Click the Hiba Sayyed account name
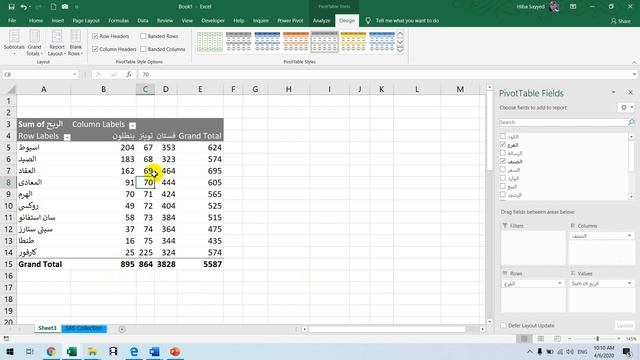The image size is (640, 360). (x=530, y=7)
